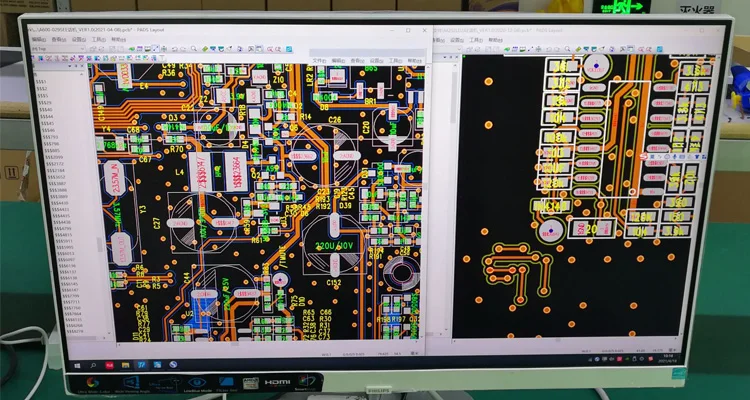750x400 pixels.
Task: Select net $$$4799 in project explorer list
Action: [x=63, y=228]
